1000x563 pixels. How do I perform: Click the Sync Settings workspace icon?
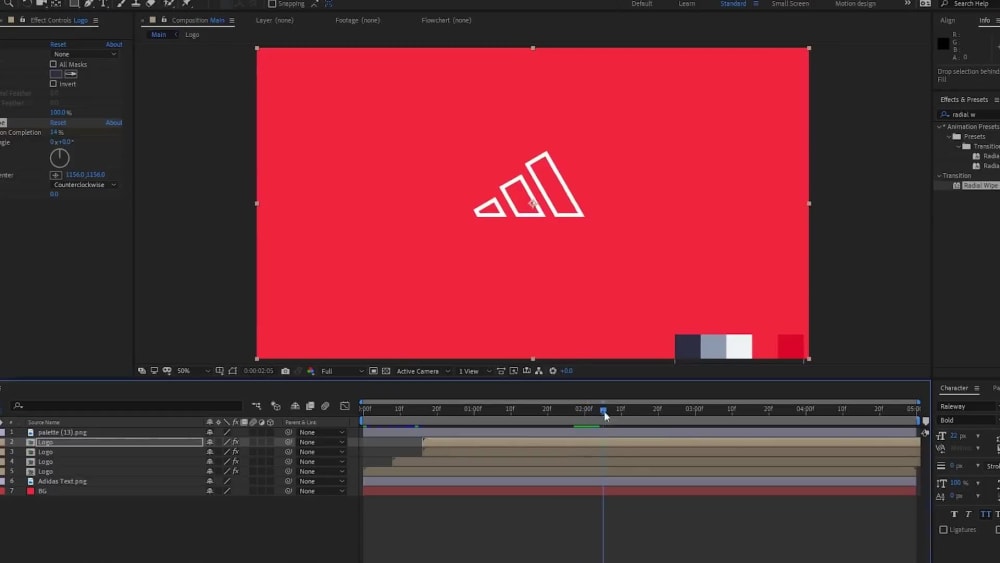click(x=925, y=3)
